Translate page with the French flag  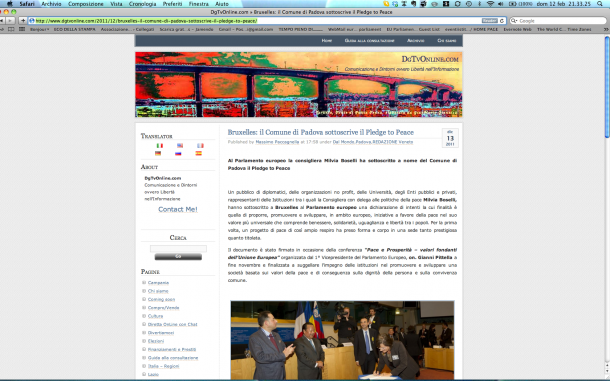coord(200,146)
